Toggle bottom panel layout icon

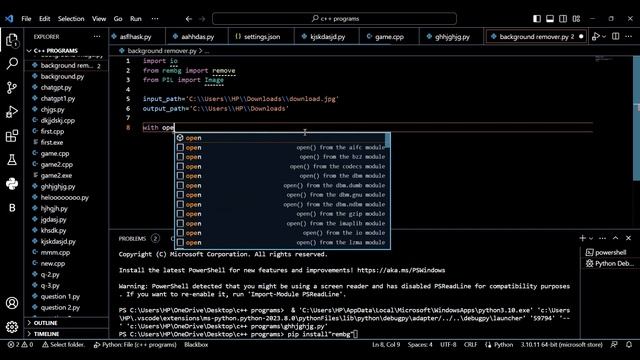click(x=550, y=19)
